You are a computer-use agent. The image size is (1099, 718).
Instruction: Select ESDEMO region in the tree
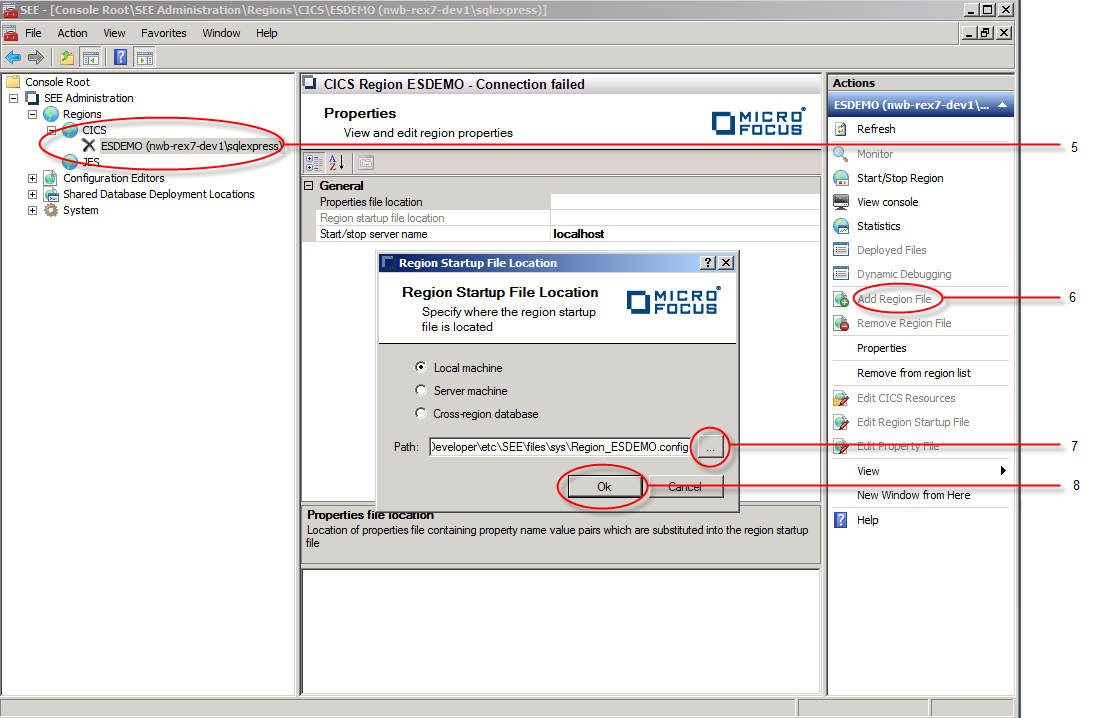(x=190, y=146)
